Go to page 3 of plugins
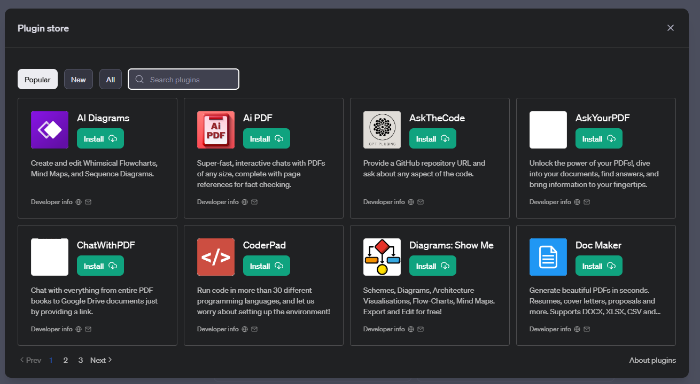Screen dimensions: 700x384 coord(80,360)
